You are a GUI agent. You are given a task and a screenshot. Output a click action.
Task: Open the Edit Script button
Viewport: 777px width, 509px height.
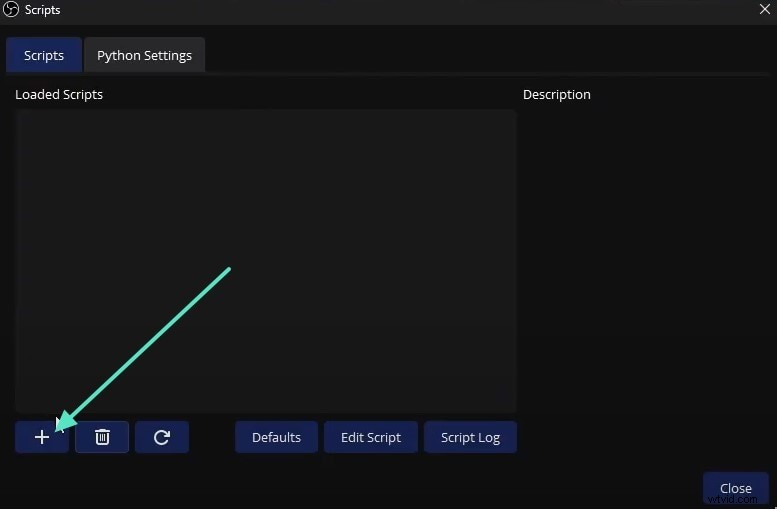(371, 437)
